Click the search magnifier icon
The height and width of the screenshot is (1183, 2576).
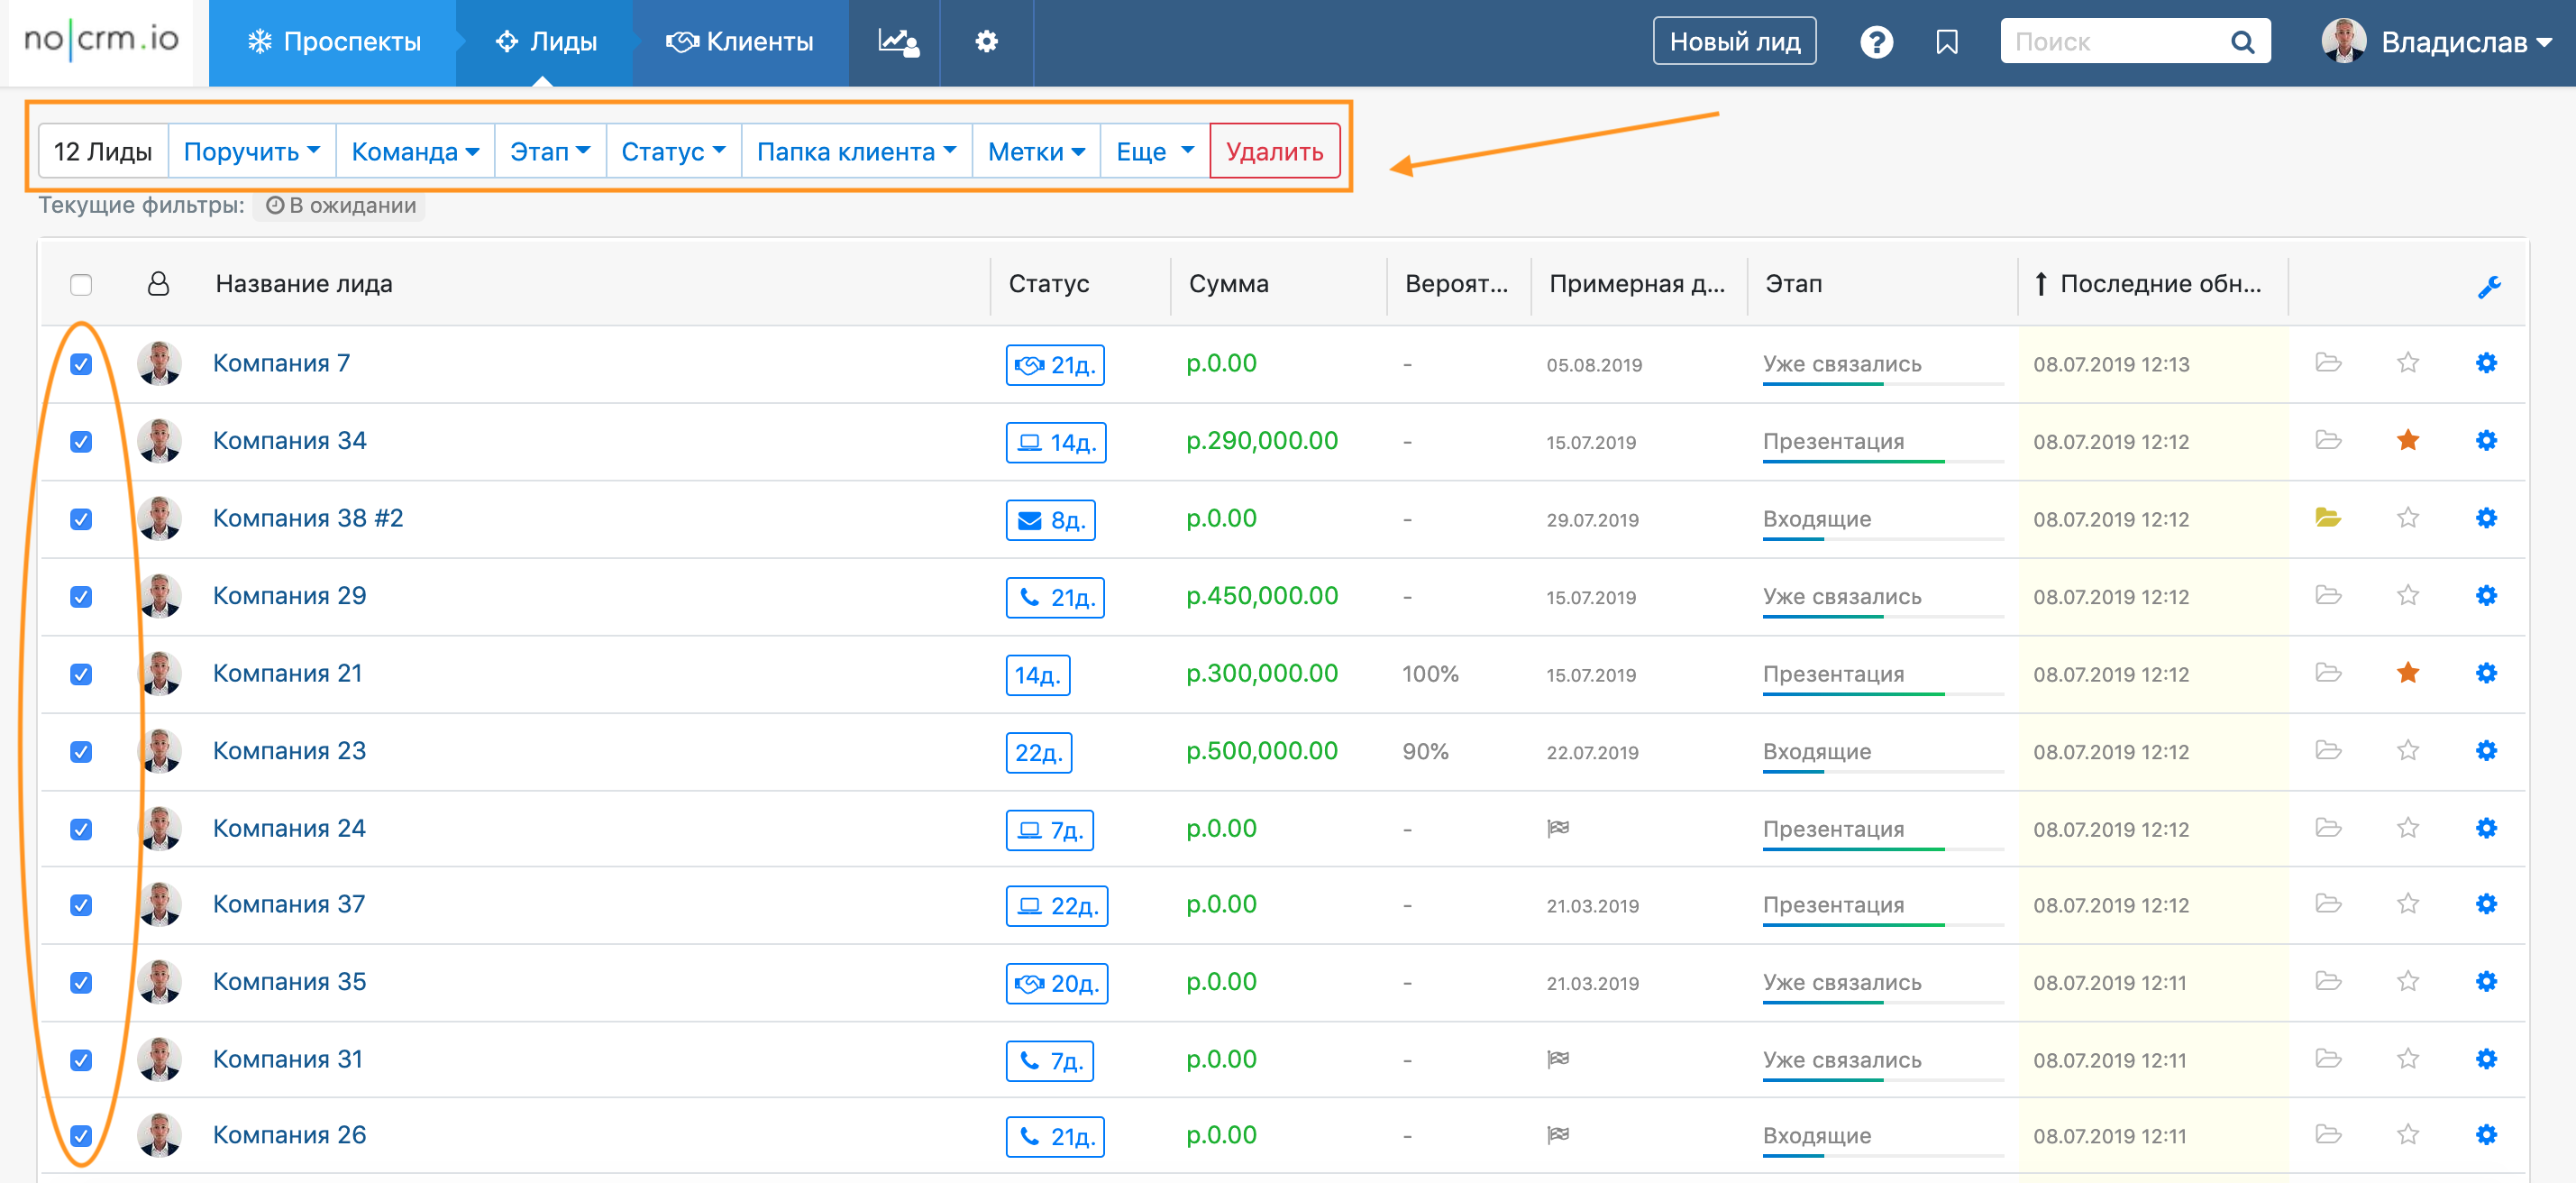point(2242,42)
